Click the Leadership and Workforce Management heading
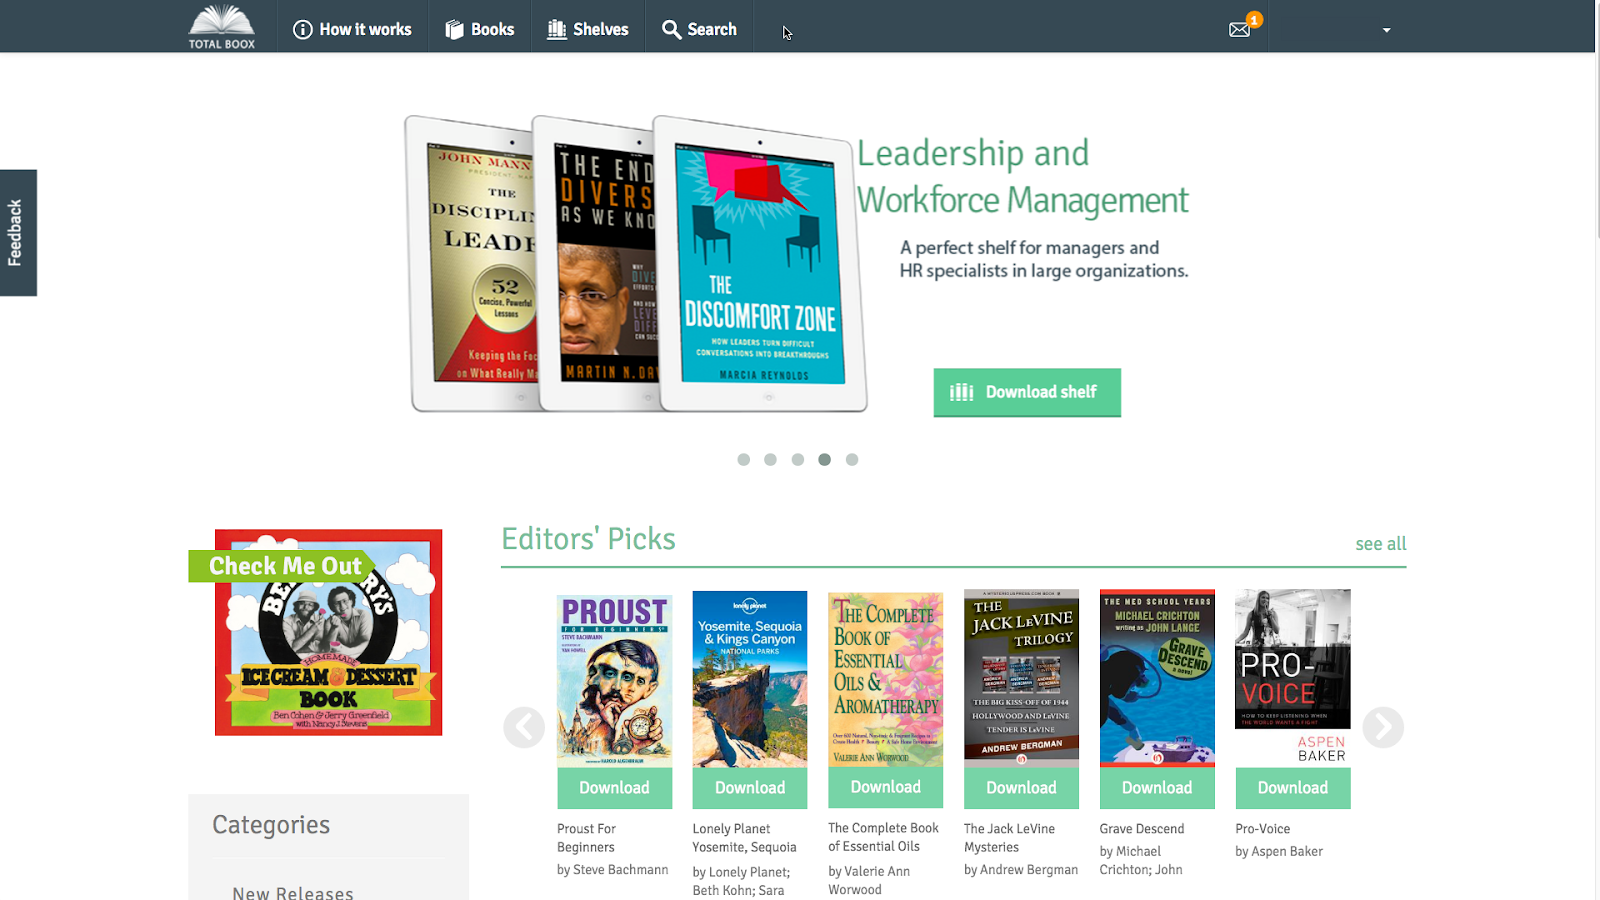 click(x=1023, y=177)
